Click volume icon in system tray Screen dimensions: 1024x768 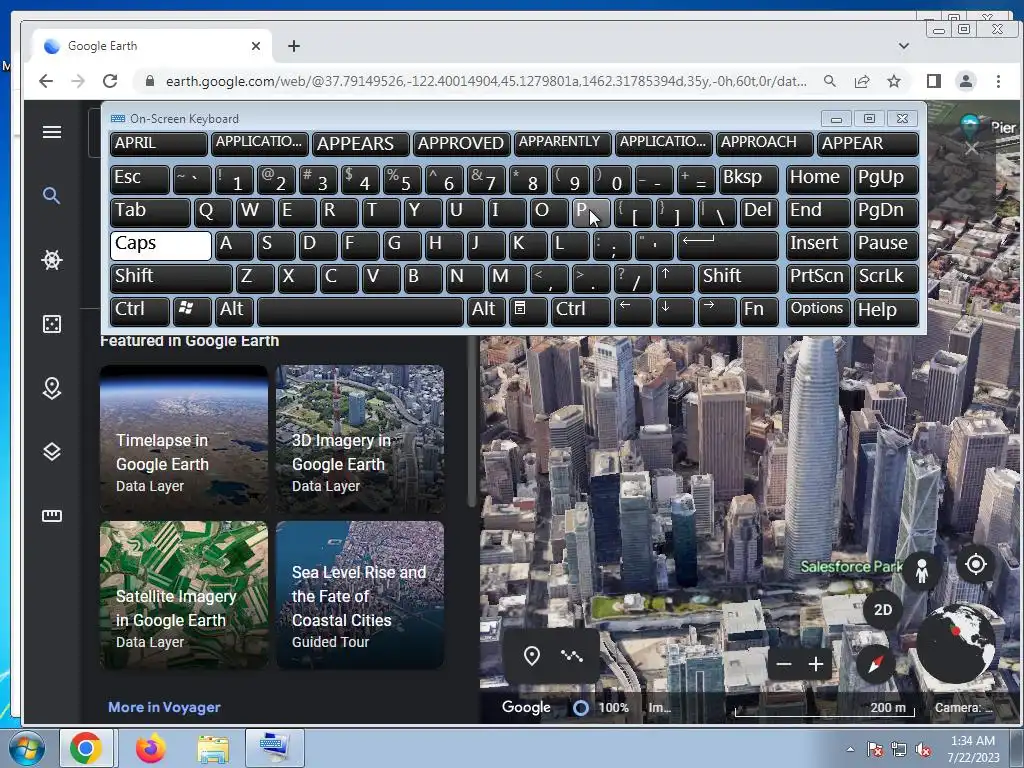(923, 750)
